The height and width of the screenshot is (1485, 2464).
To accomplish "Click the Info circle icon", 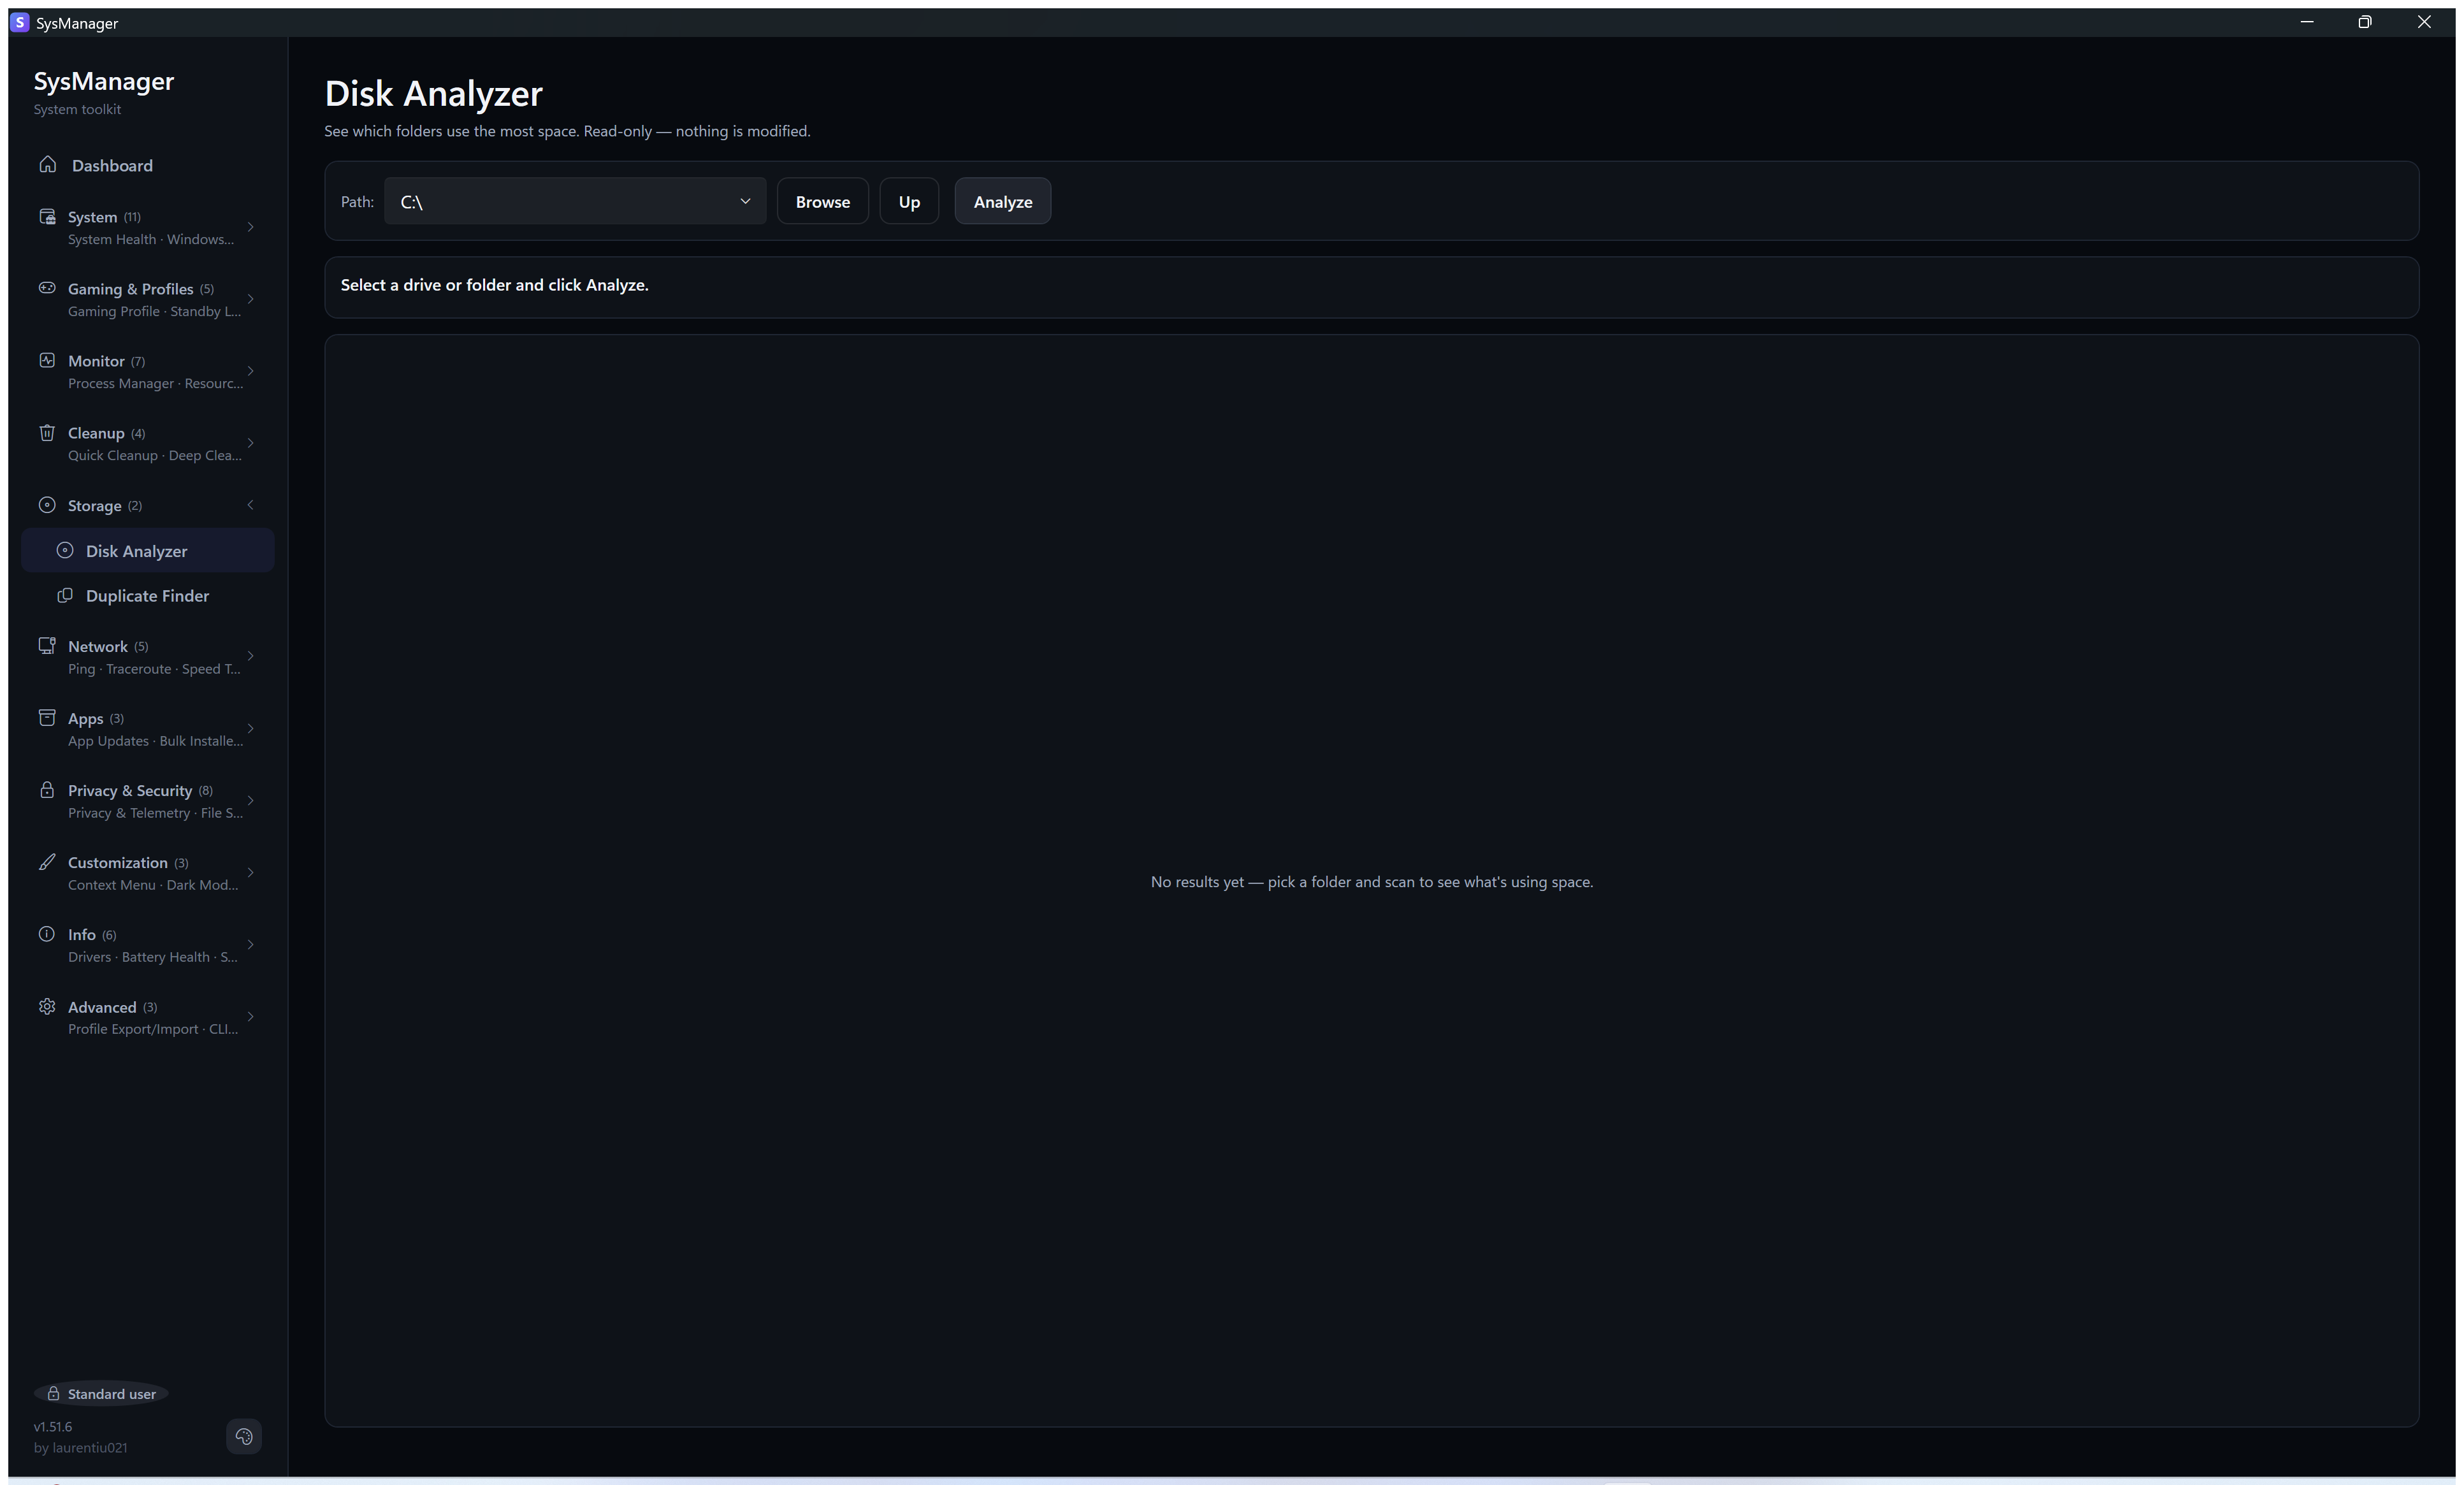I will click(x=47, y=934).
